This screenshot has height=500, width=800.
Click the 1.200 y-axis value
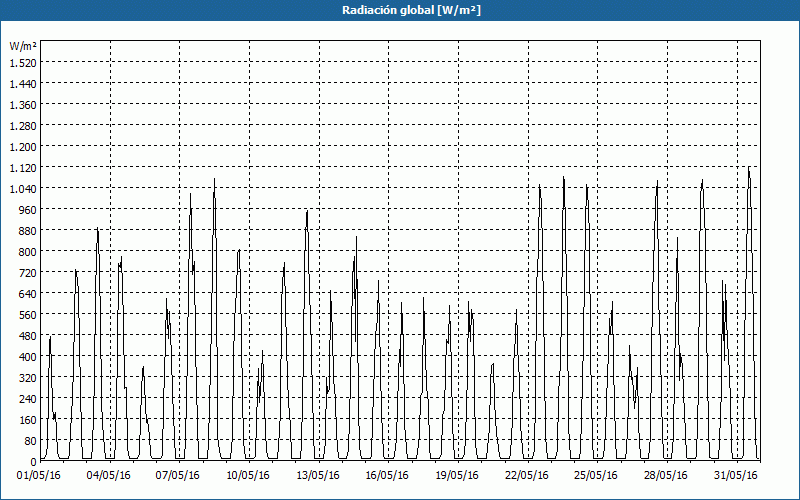click(23, 146)
